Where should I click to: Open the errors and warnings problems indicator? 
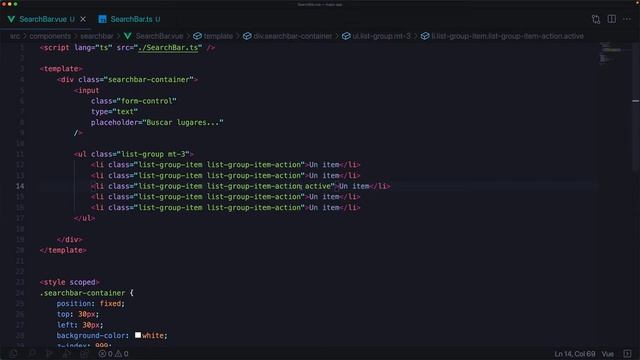click(113, 354)
